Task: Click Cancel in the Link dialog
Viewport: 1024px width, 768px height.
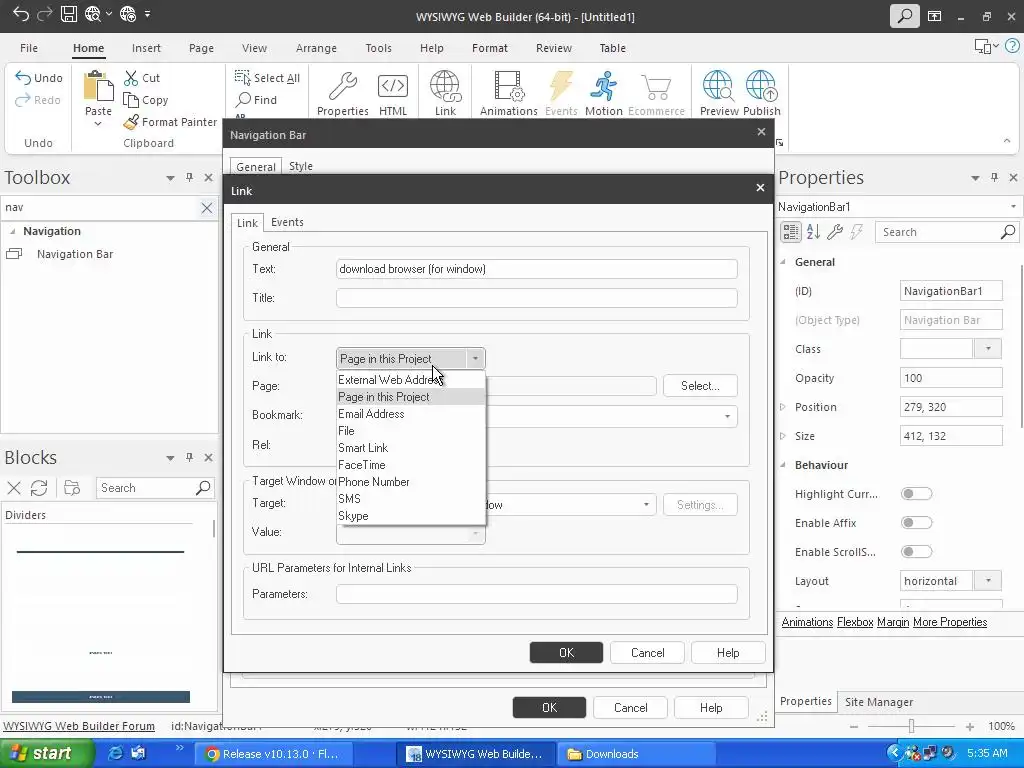Action: pos(647,652)
